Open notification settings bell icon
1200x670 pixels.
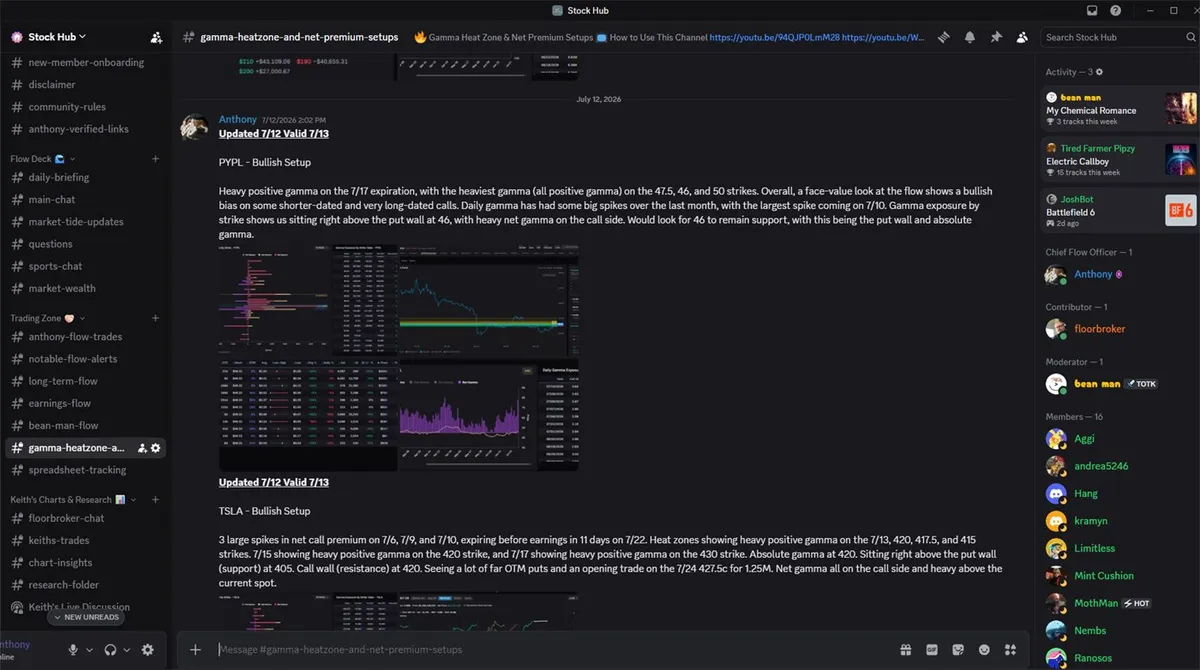tap(970, 37)
